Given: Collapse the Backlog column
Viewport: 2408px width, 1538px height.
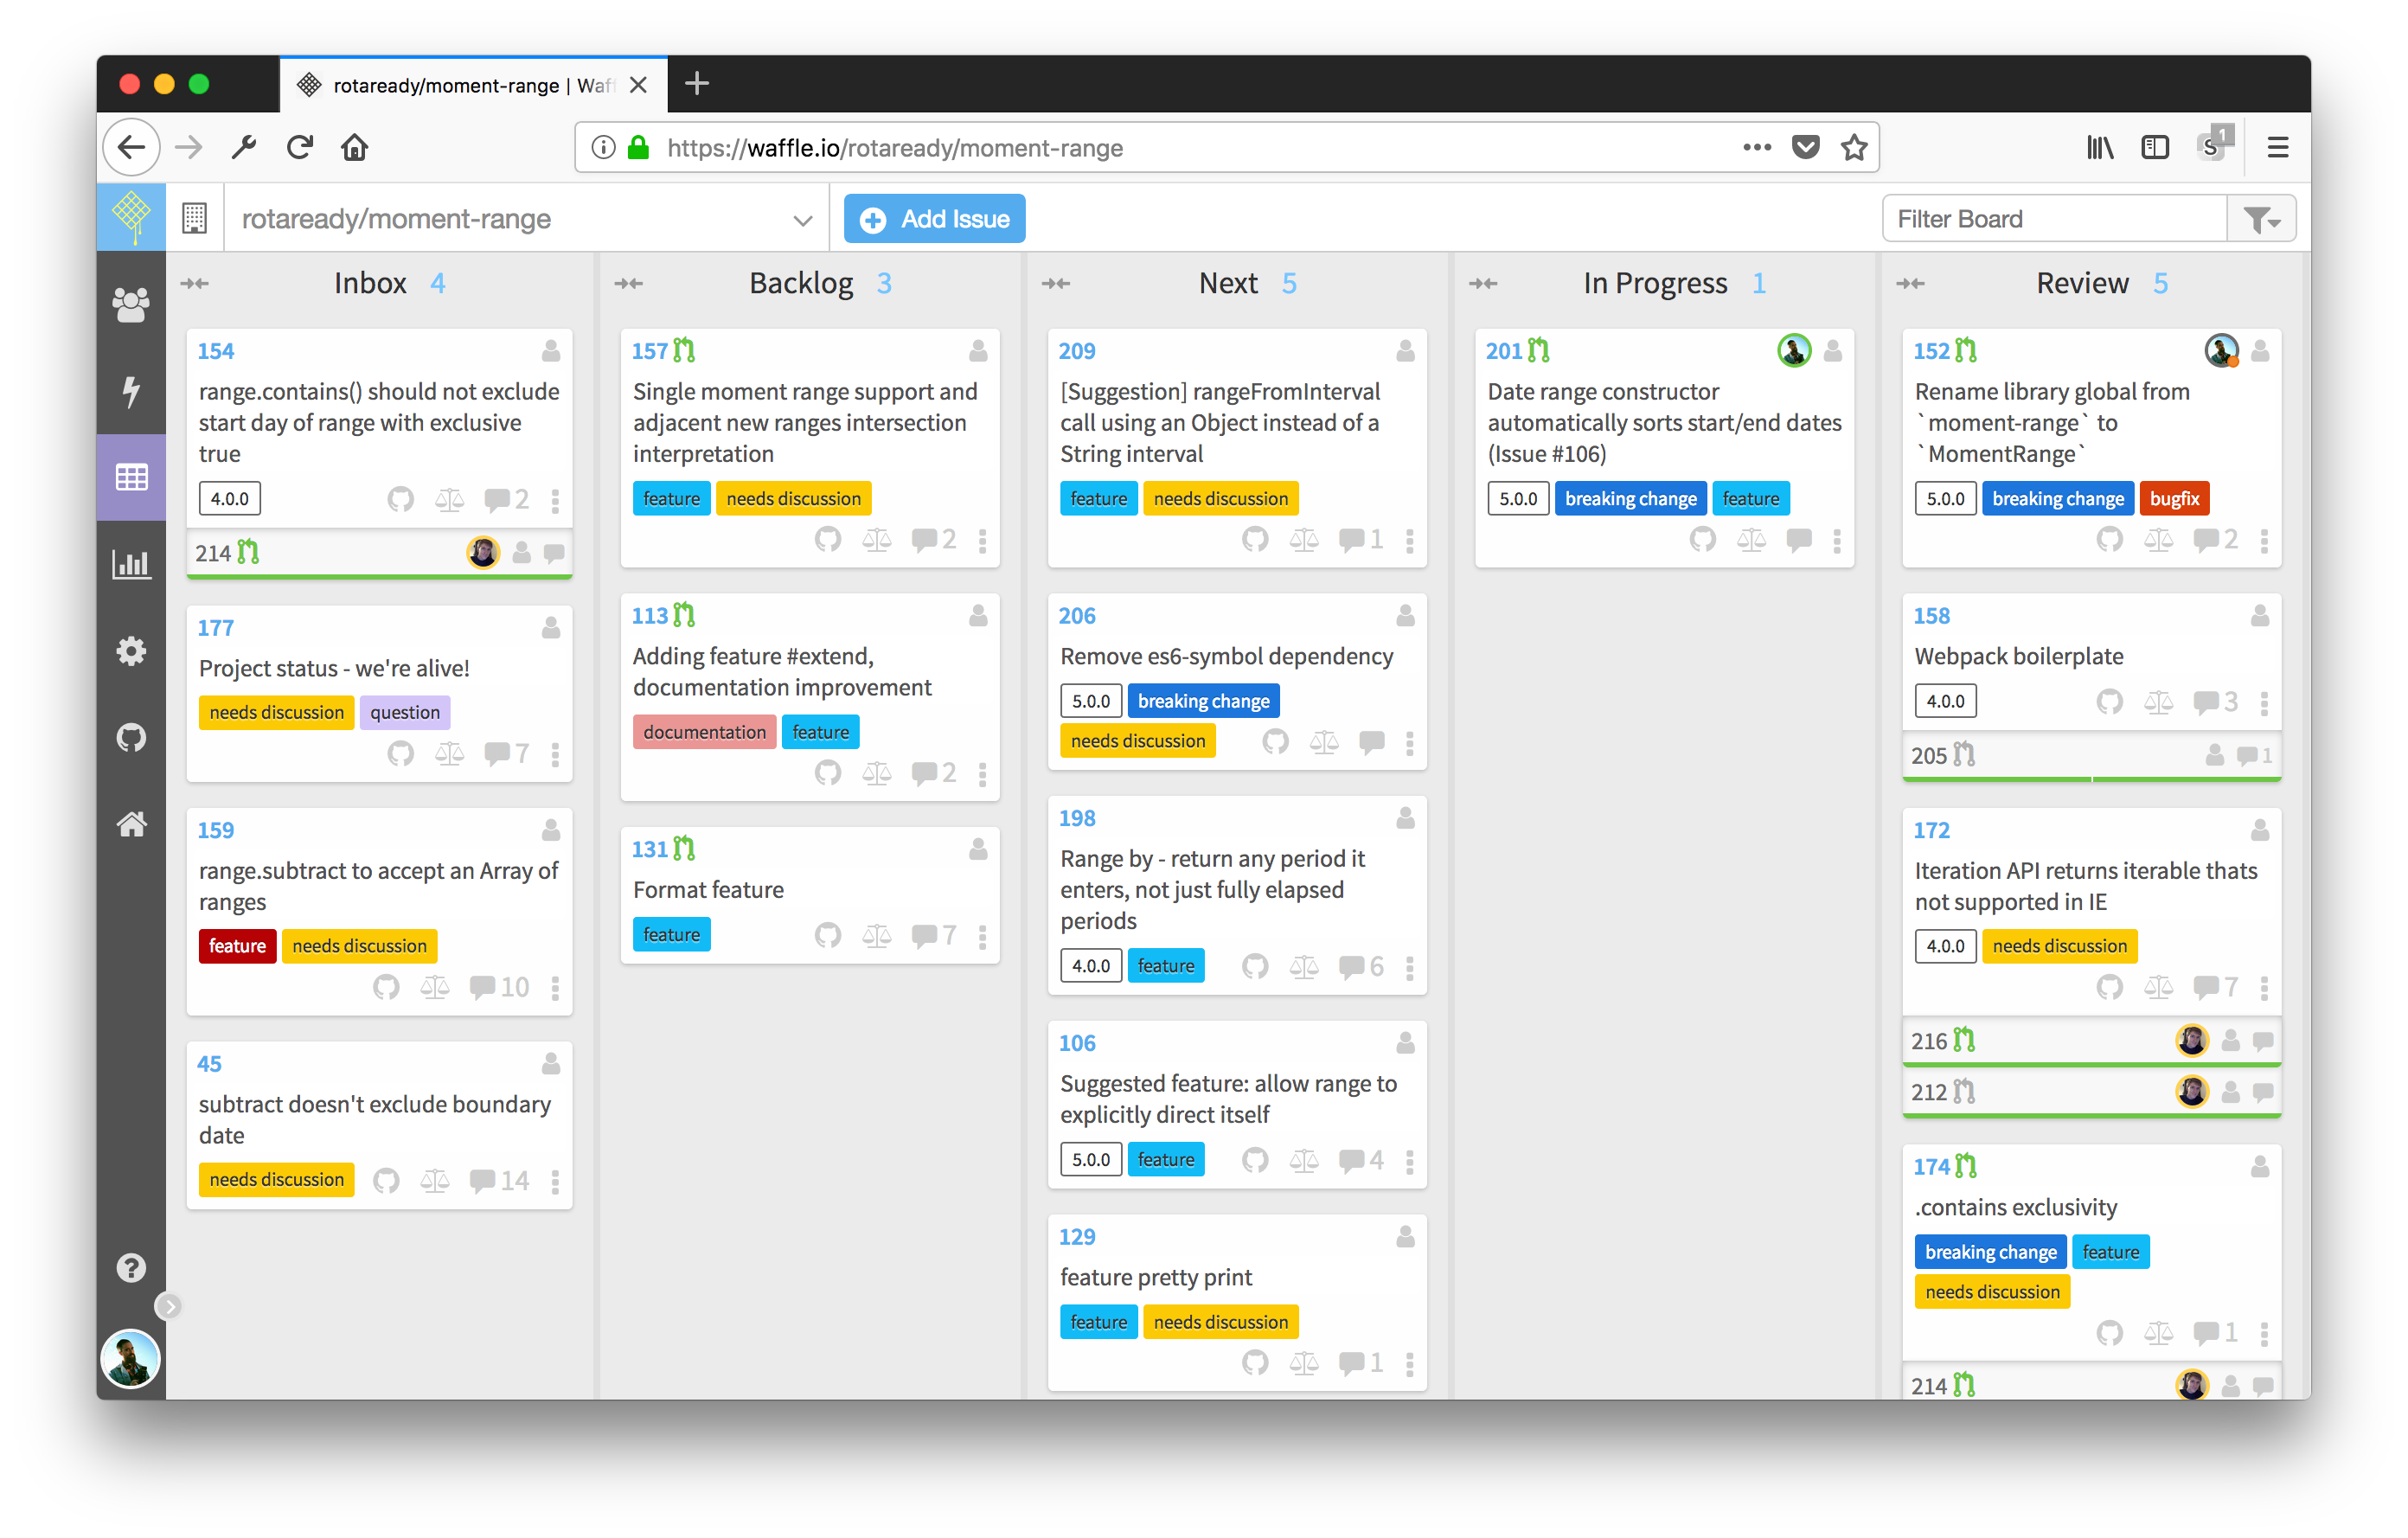Looking at the screenshot, I should [628, 284].
